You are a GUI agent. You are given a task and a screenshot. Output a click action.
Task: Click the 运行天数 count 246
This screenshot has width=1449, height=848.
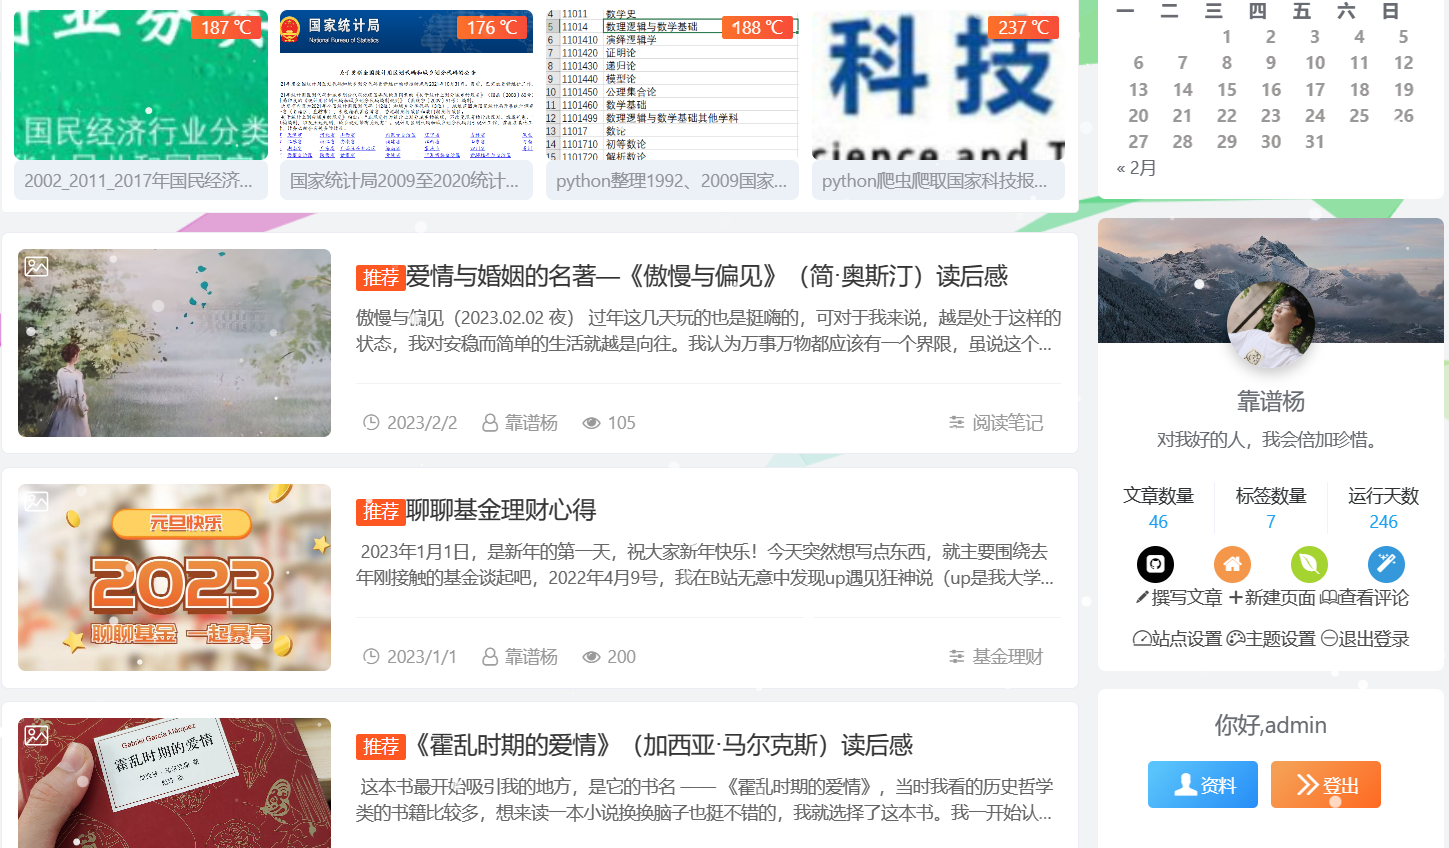tap(1383, 522)
